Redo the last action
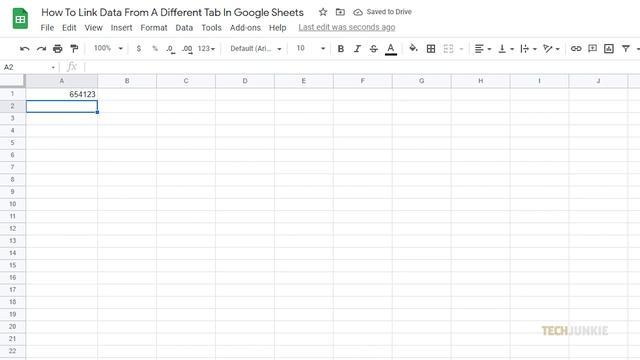The image size is (640, 360). tap(41, 49)
